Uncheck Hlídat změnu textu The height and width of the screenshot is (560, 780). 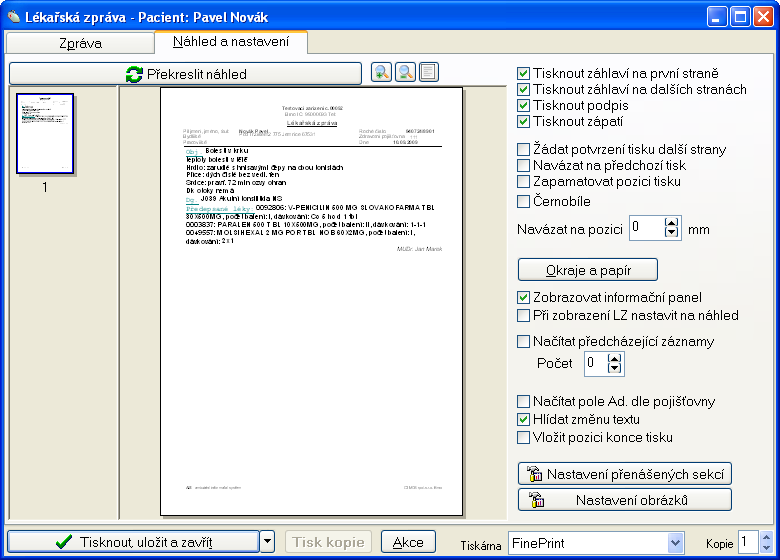[523, 419]
